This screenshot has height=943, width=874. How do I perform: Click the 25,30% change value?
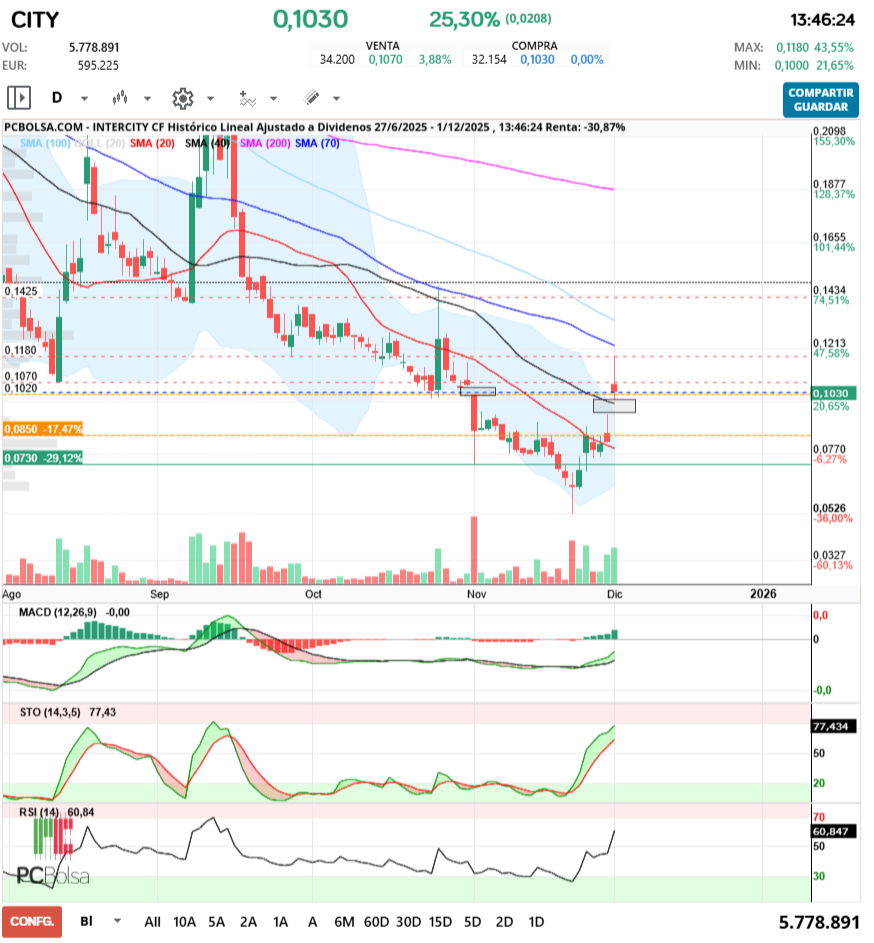464,20
